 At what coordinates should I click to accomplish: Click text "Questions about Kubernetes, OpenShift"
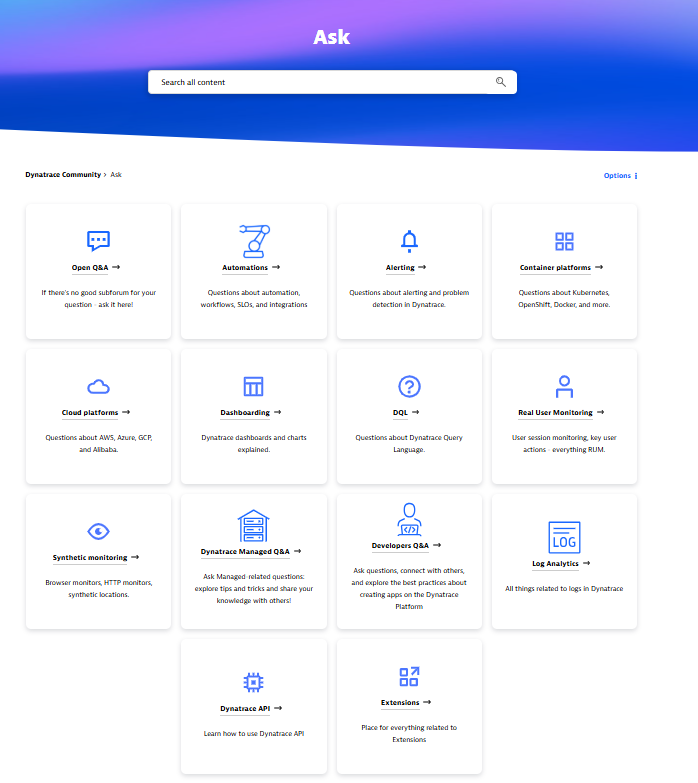(x=564, y=299)
